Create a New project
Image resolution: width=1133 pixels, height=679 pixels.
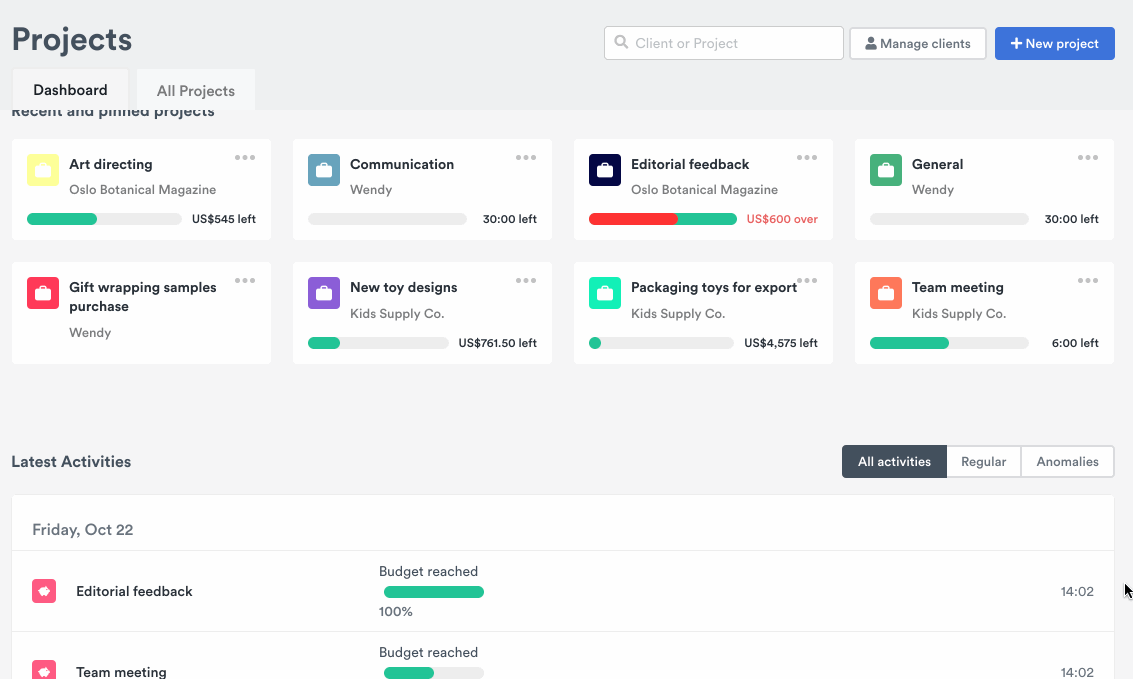pos(1054,43)
